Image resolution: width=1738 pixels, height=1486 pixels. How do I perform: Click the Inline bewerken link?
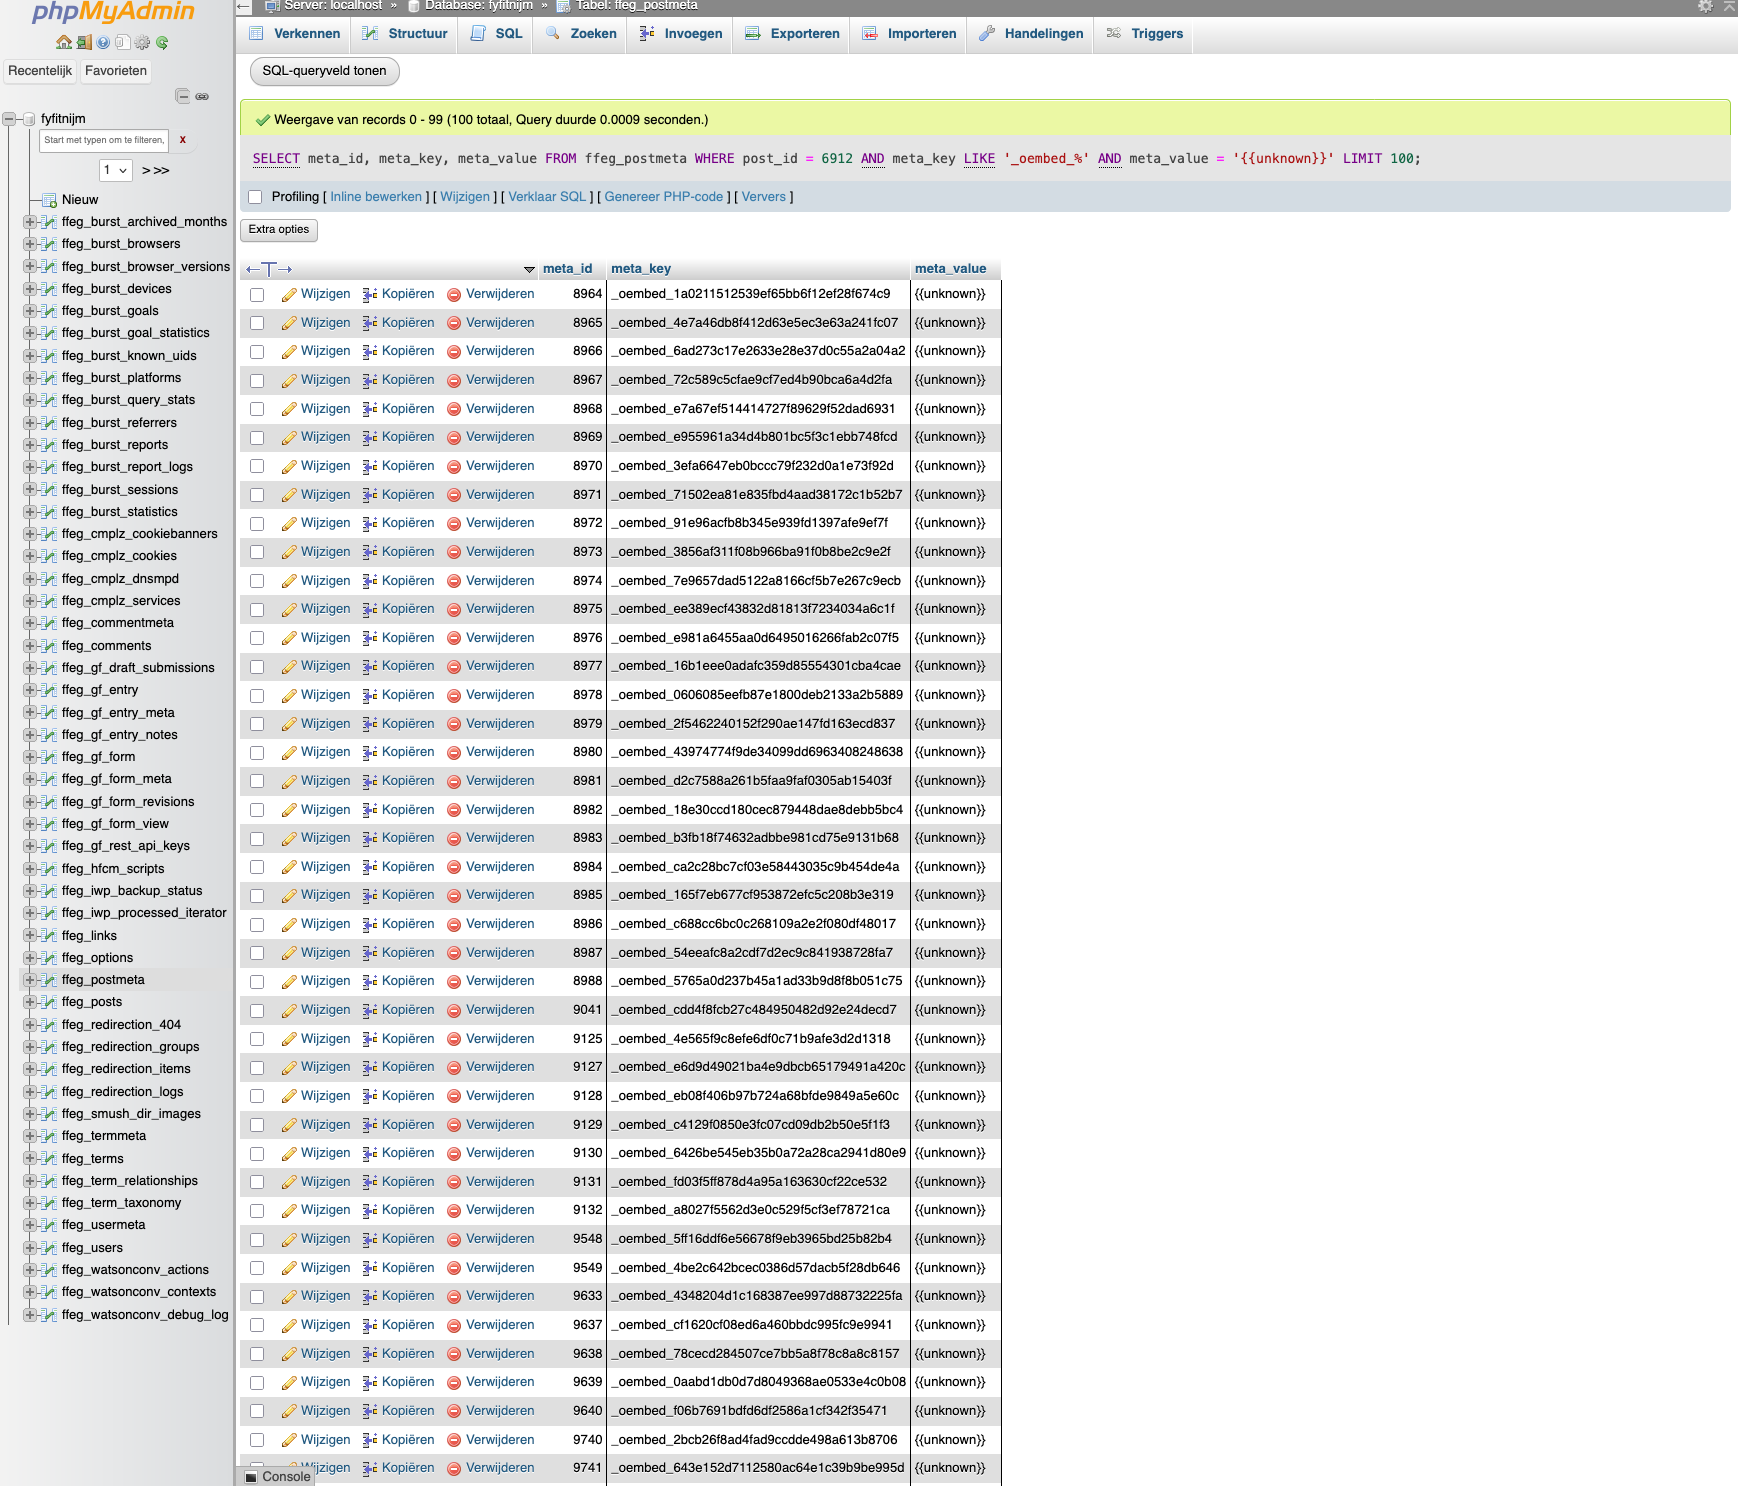point(376,197)
